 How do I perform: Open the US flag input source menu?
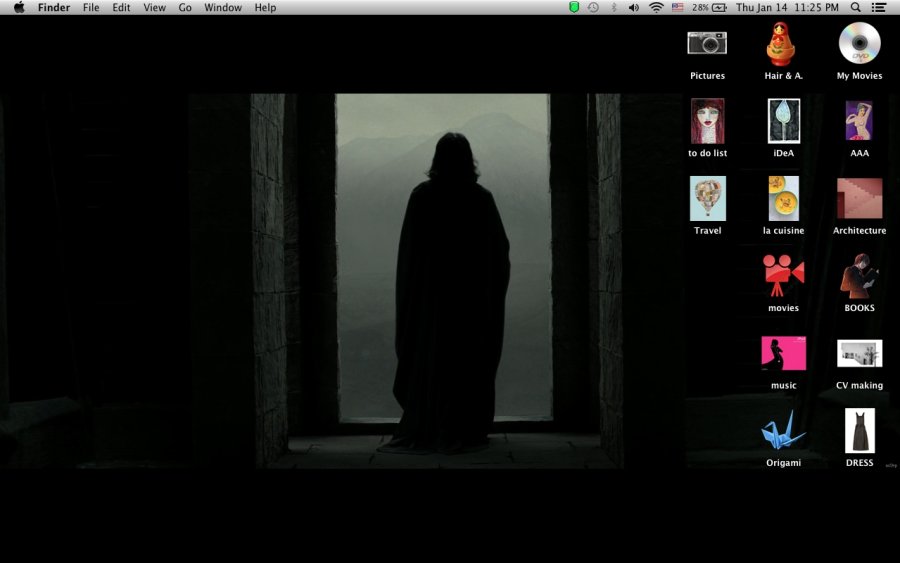pyautogui.click(x=678, y=7)
